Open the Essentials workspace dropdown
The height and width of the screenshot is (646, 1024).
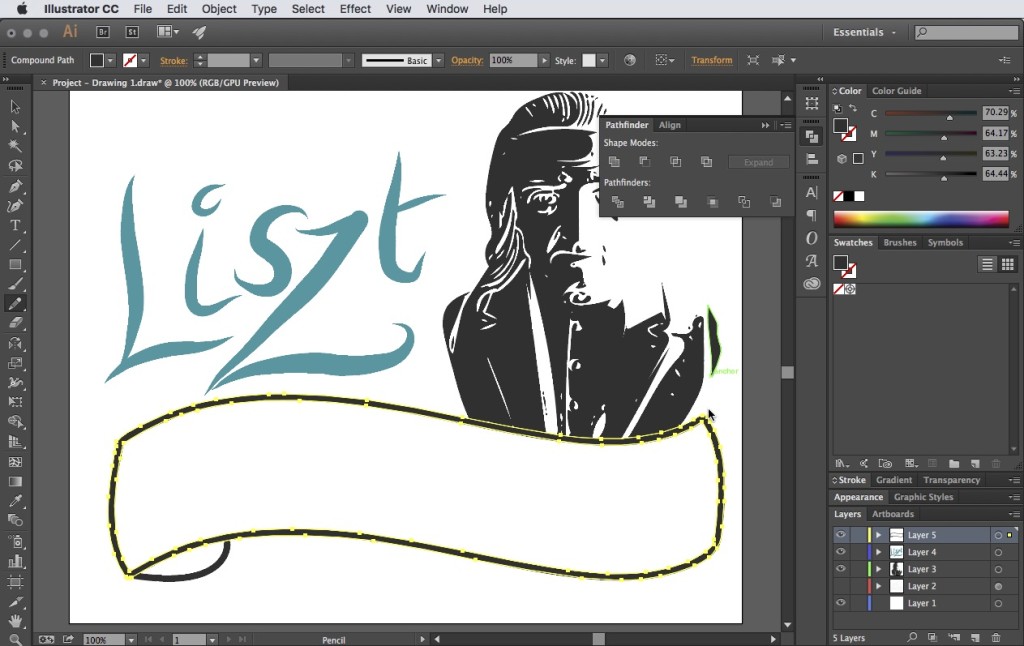864,32
